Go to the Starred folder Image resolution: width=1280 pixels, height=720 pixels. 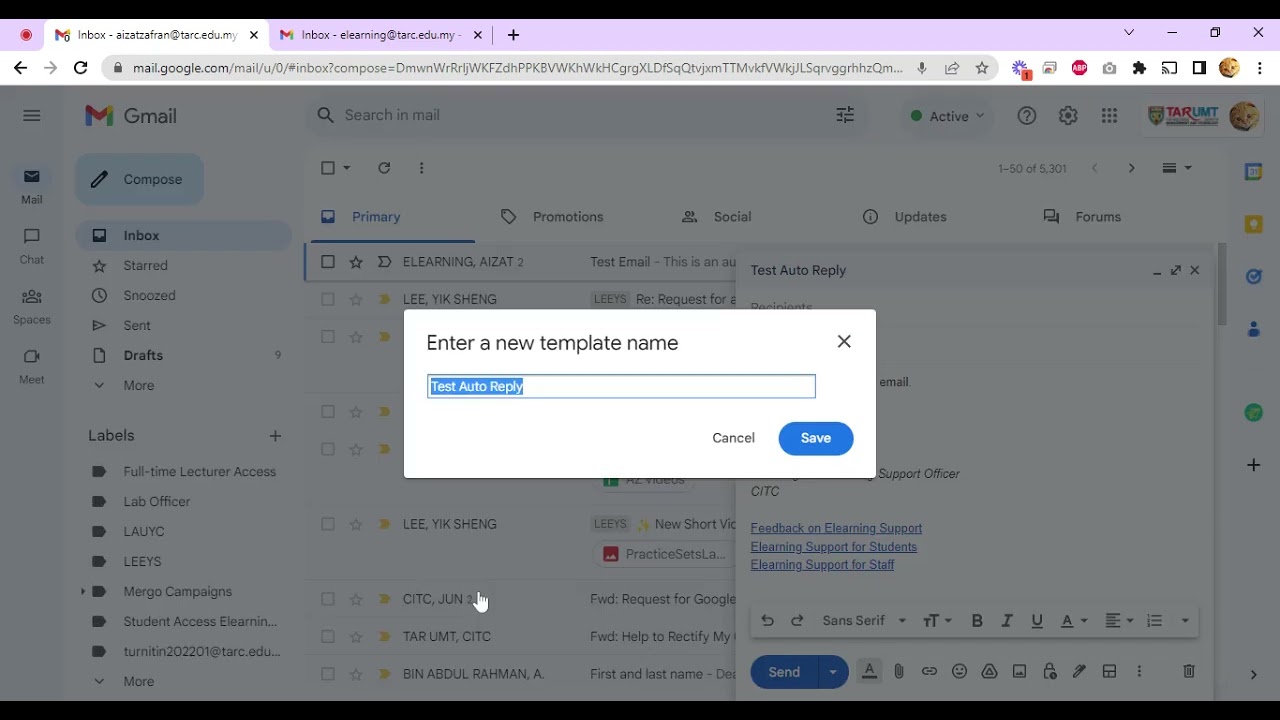click(x=145, y=265)
